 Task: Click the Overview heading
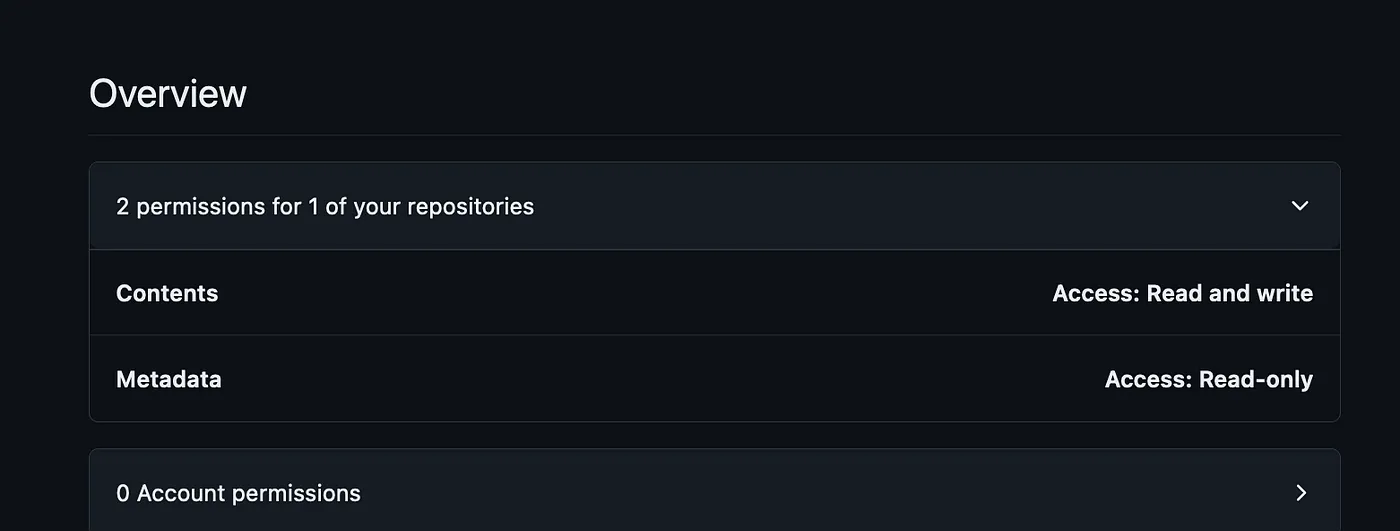168,94
